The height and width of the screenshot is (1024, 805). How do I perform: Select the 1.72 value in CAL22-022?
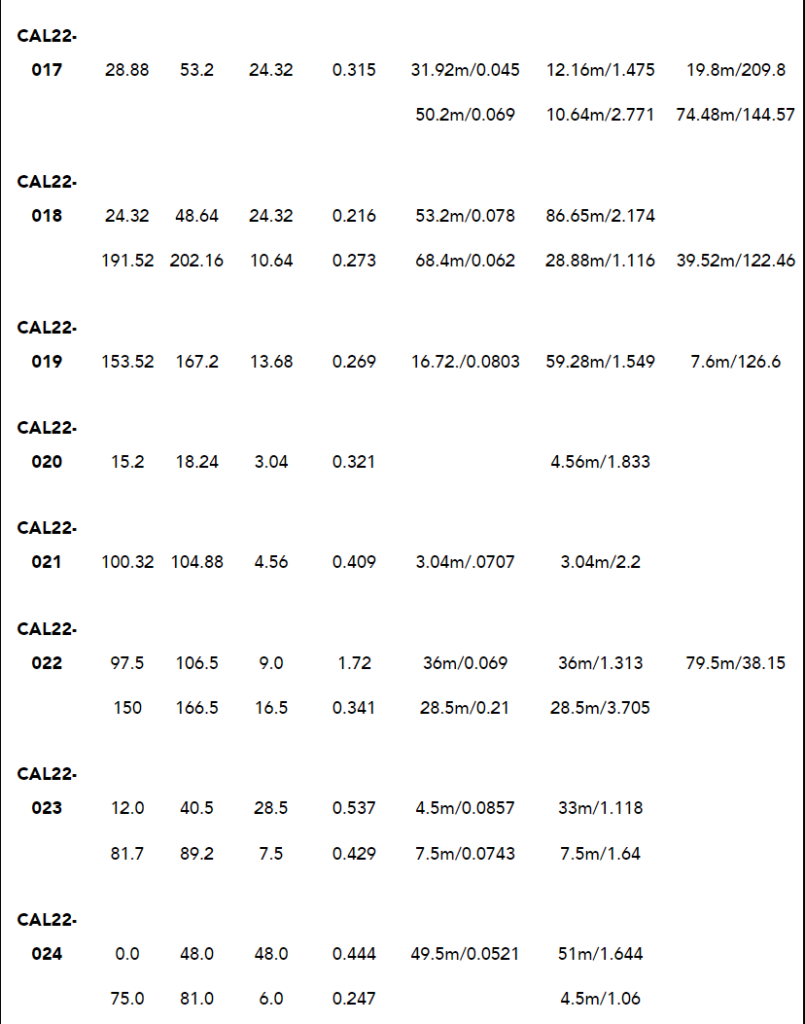(354, 663)
